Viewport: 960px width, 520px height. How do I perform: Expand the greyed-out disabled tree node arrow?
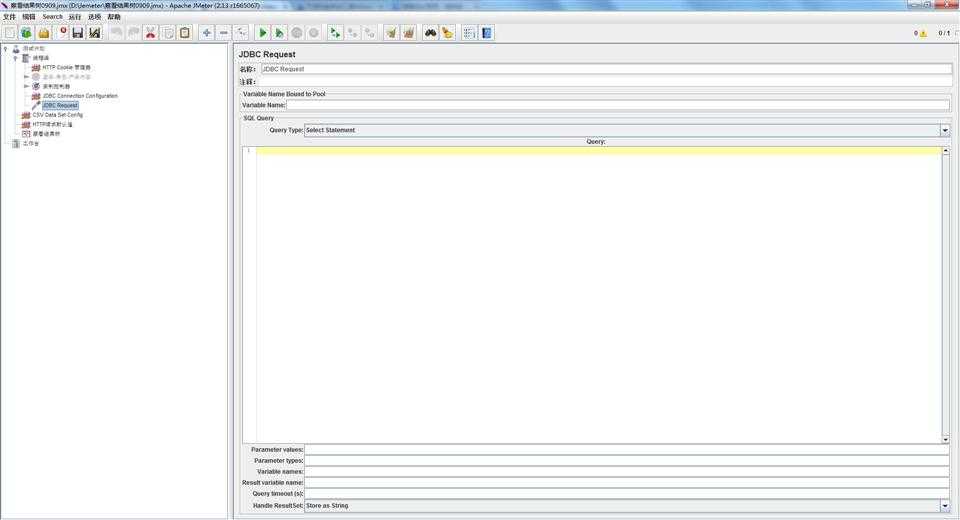click(x=26, y=77)
